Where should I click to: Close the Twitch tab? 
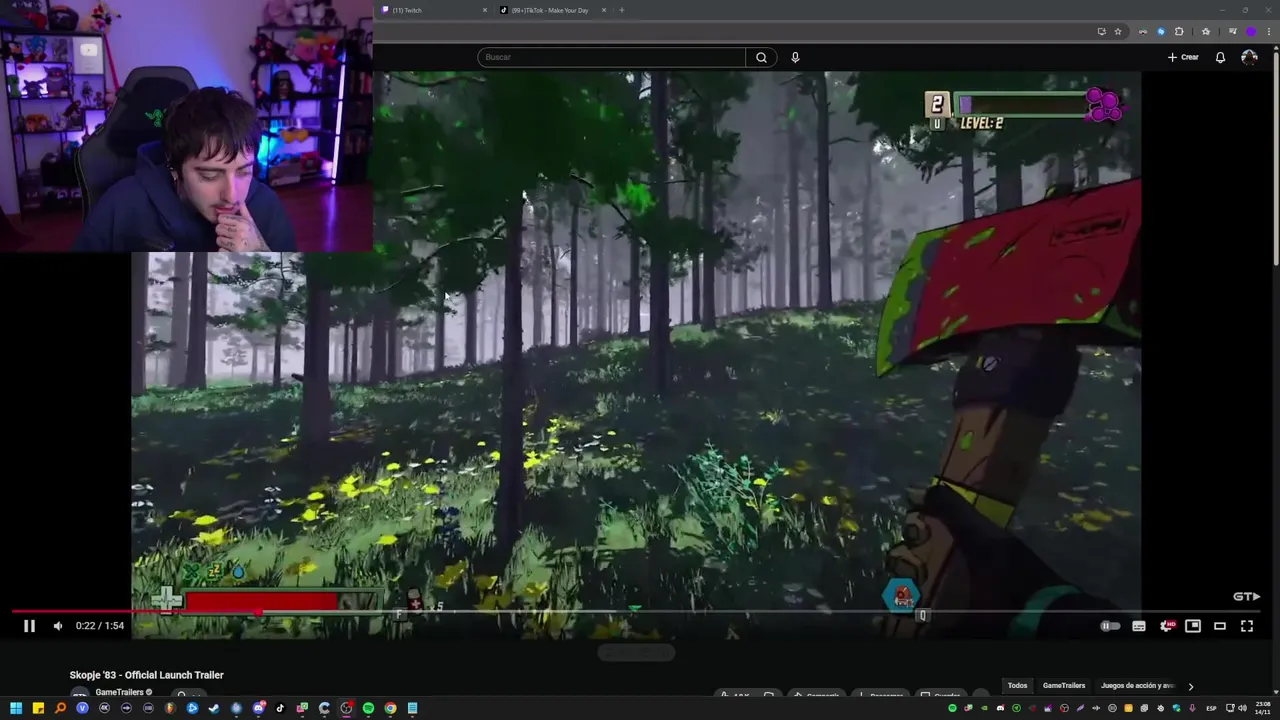click(485, 10)
